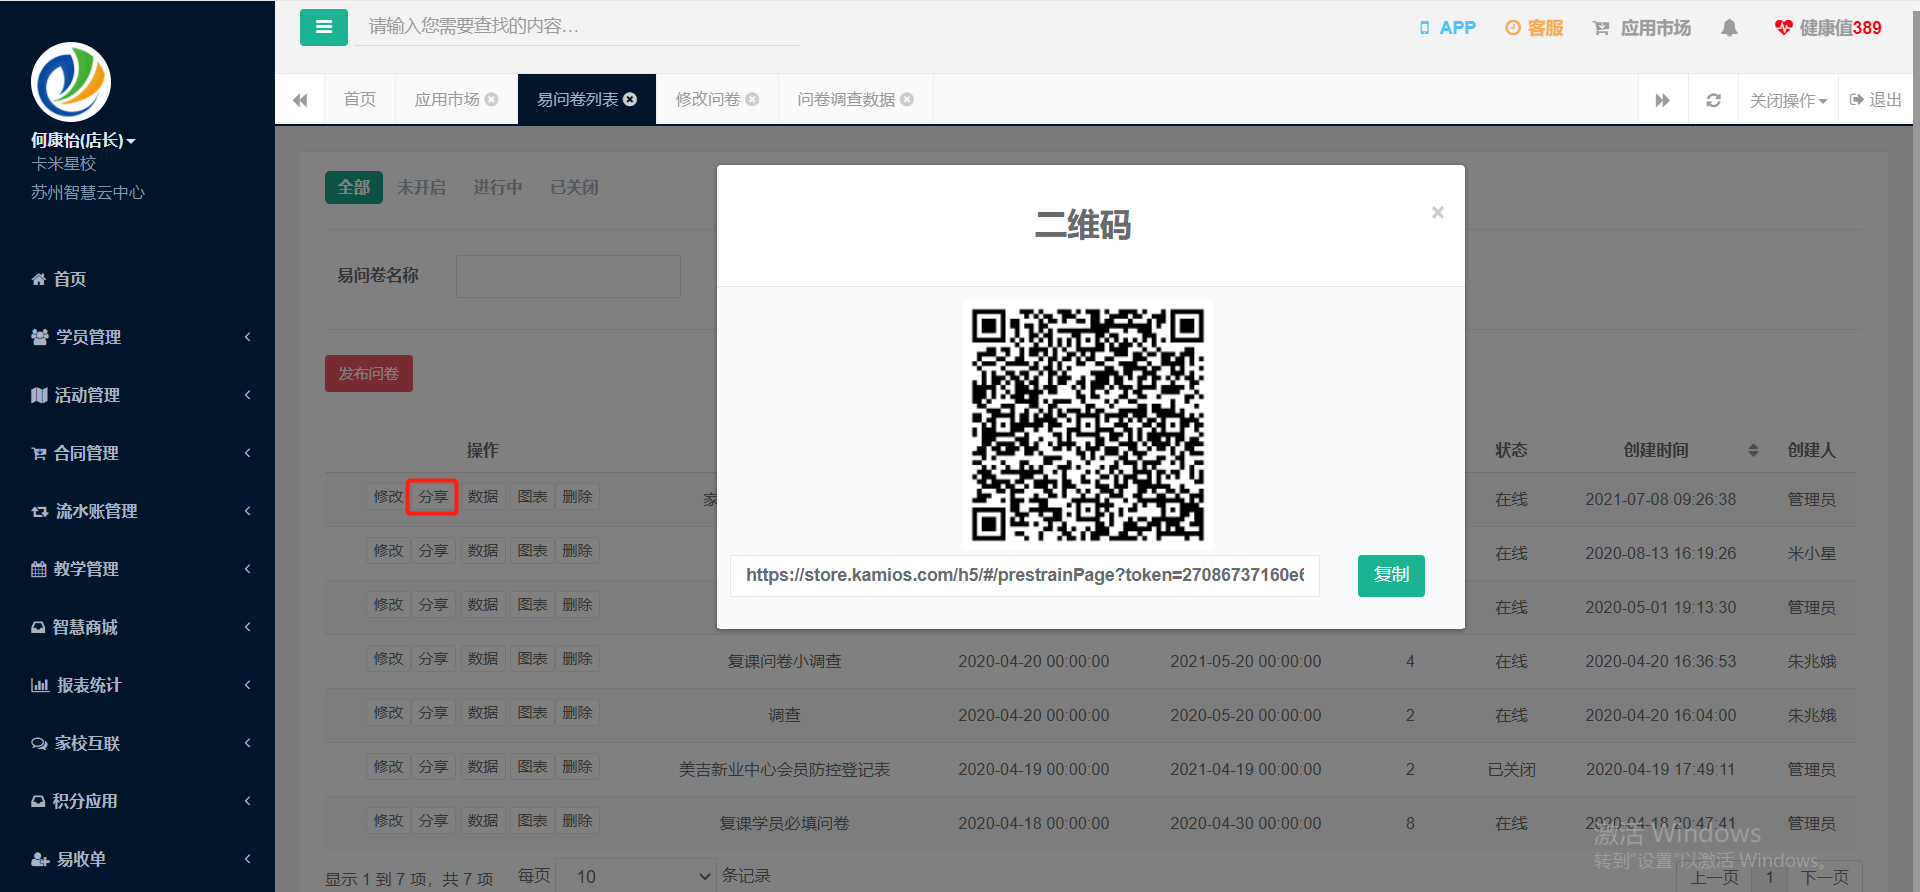Image resolution: width=1920 pixels, height=892 pixels.
Task: Click the tab bar scroll-left arrows
Action: tap(300, 100)
